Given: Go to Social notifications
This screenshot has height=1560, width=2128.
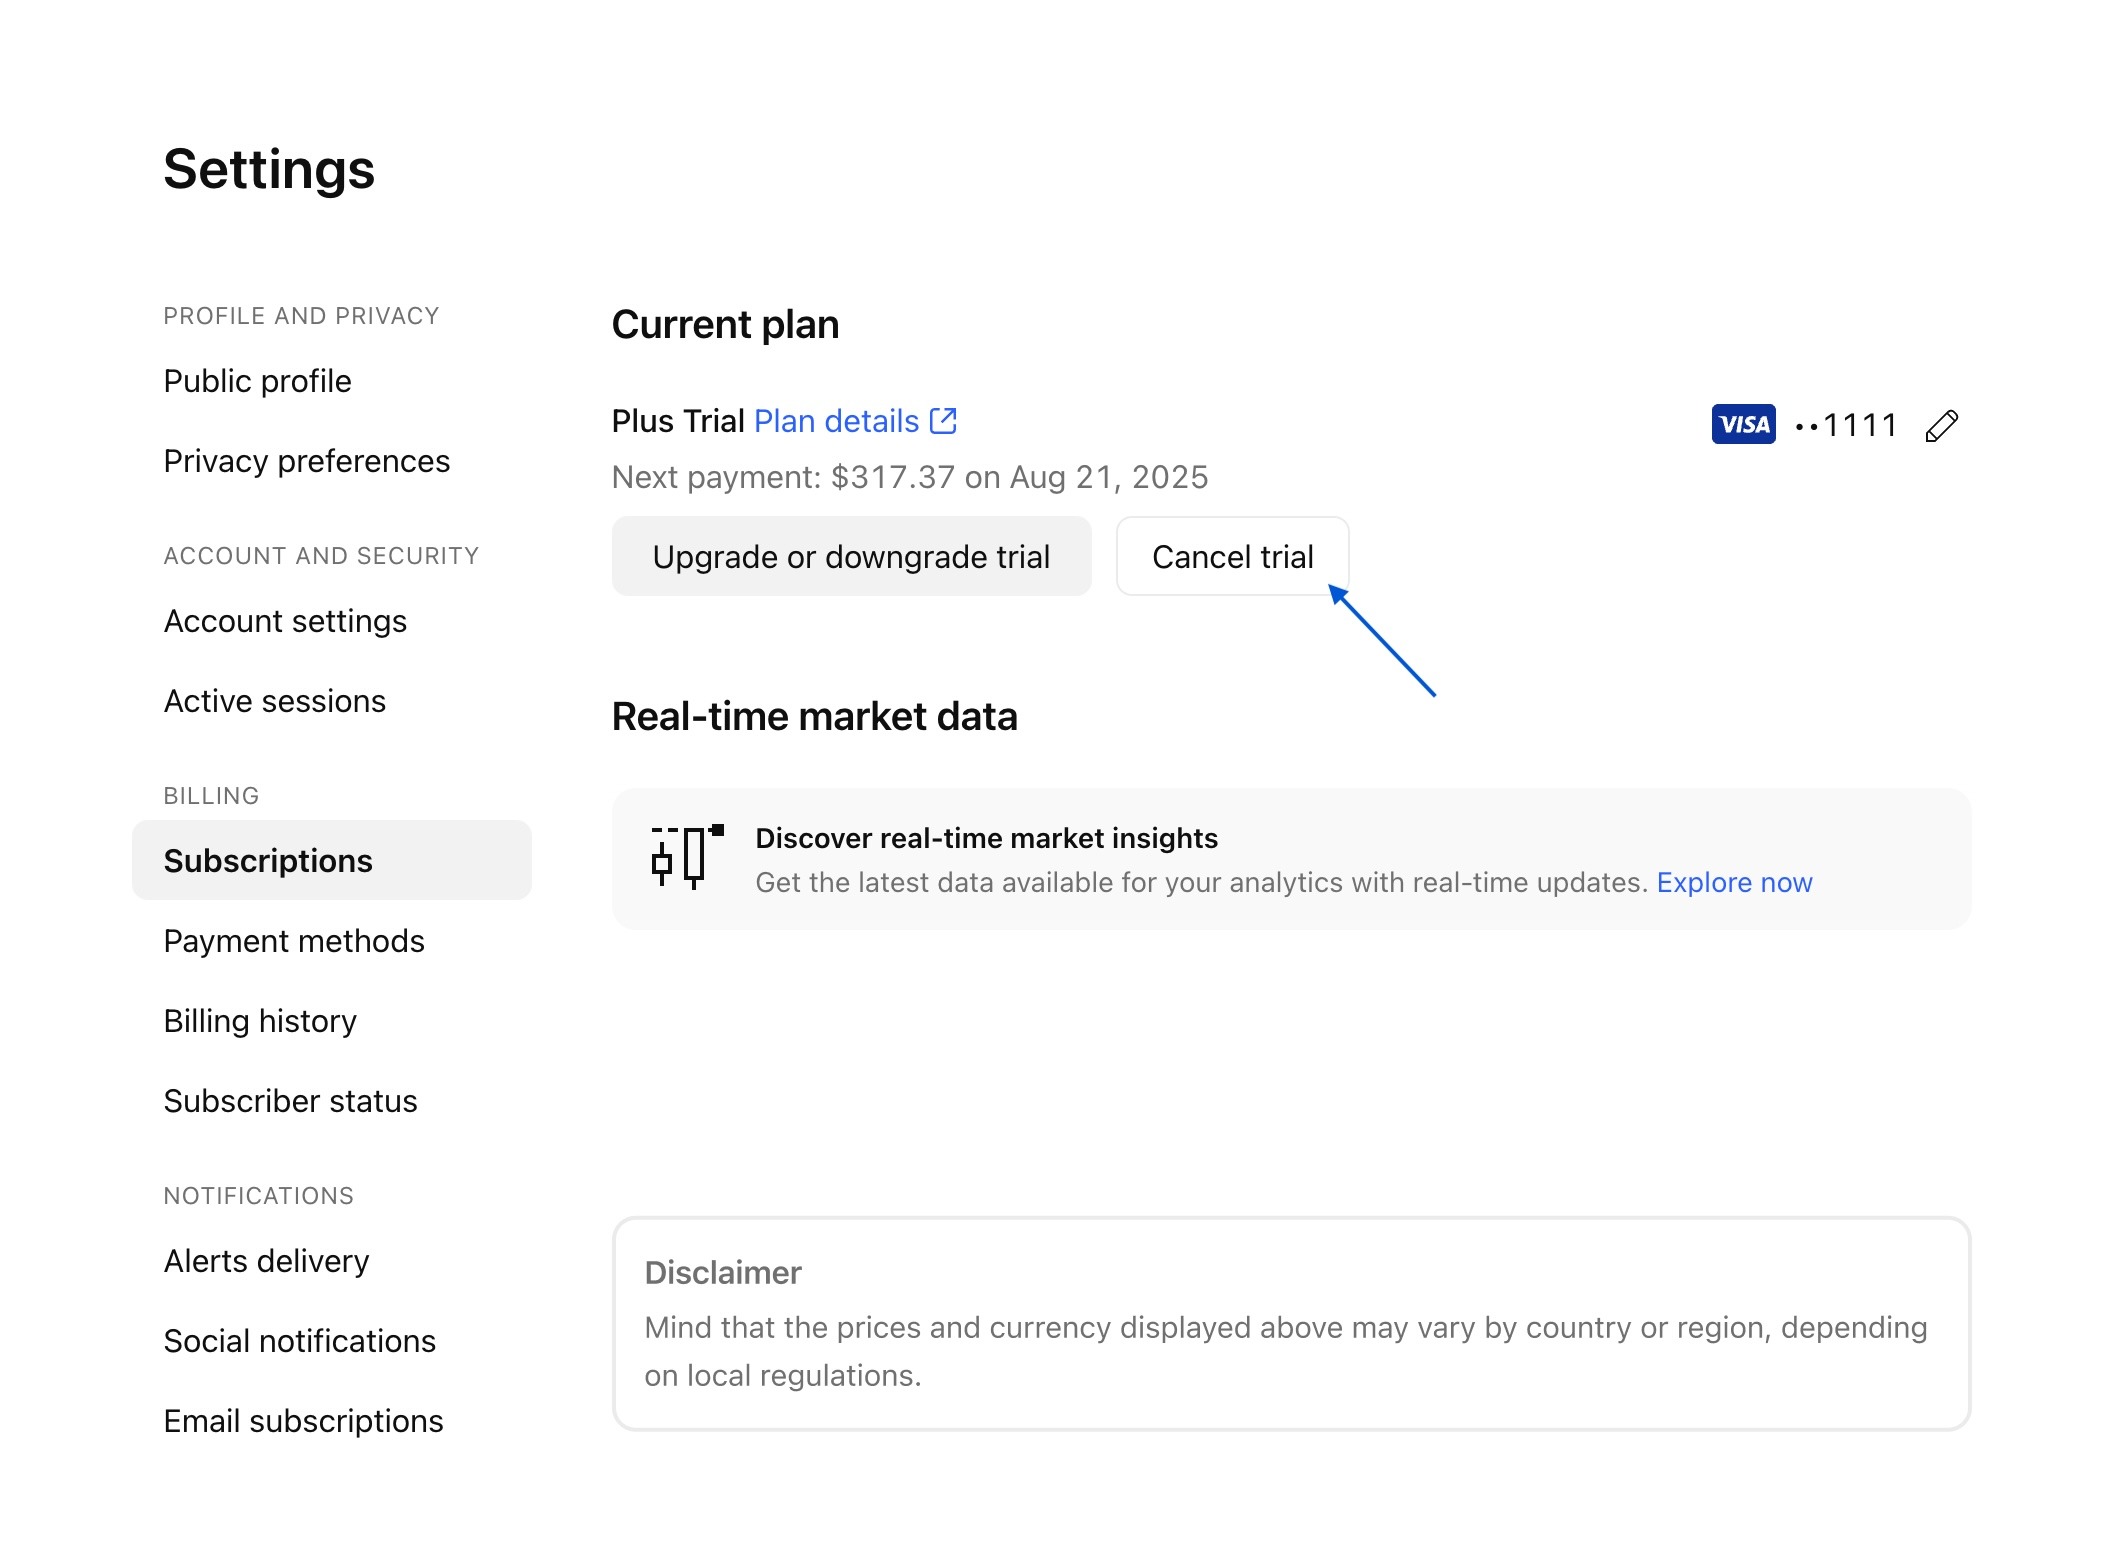Looking at the screenshot, I should coord(299,1341).
